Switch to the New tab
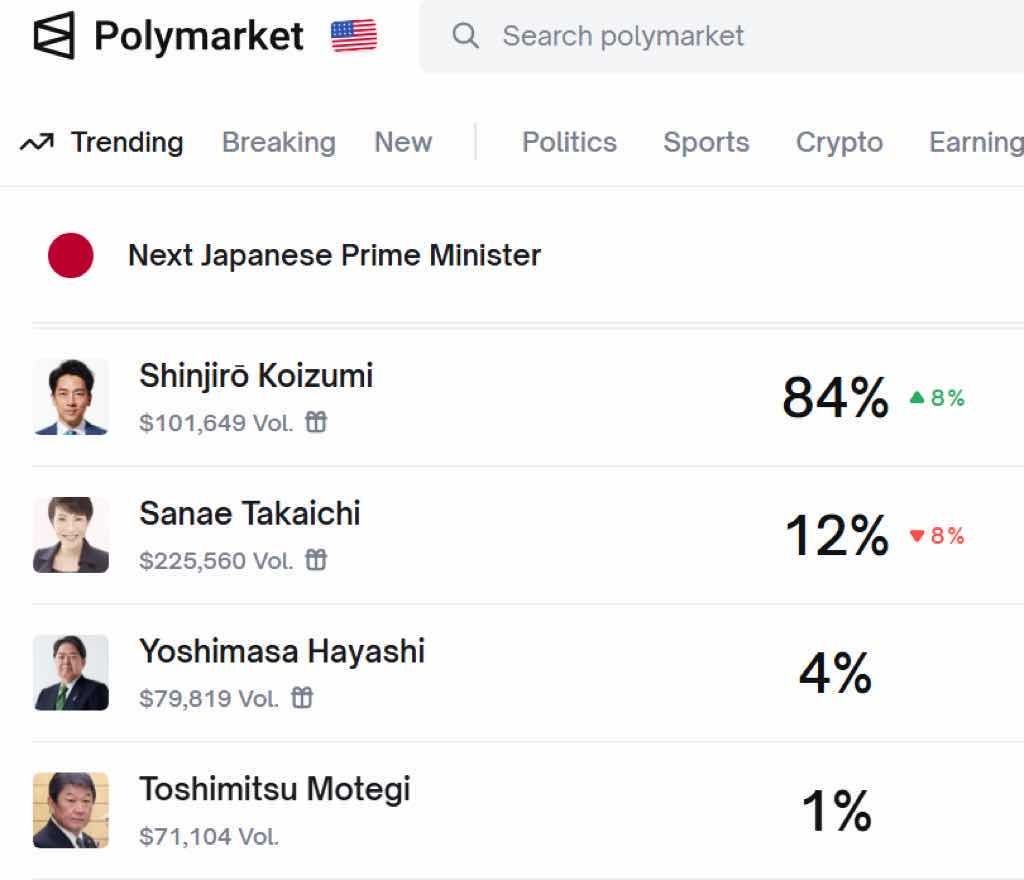1024x880 pixels. click(403, 142)
